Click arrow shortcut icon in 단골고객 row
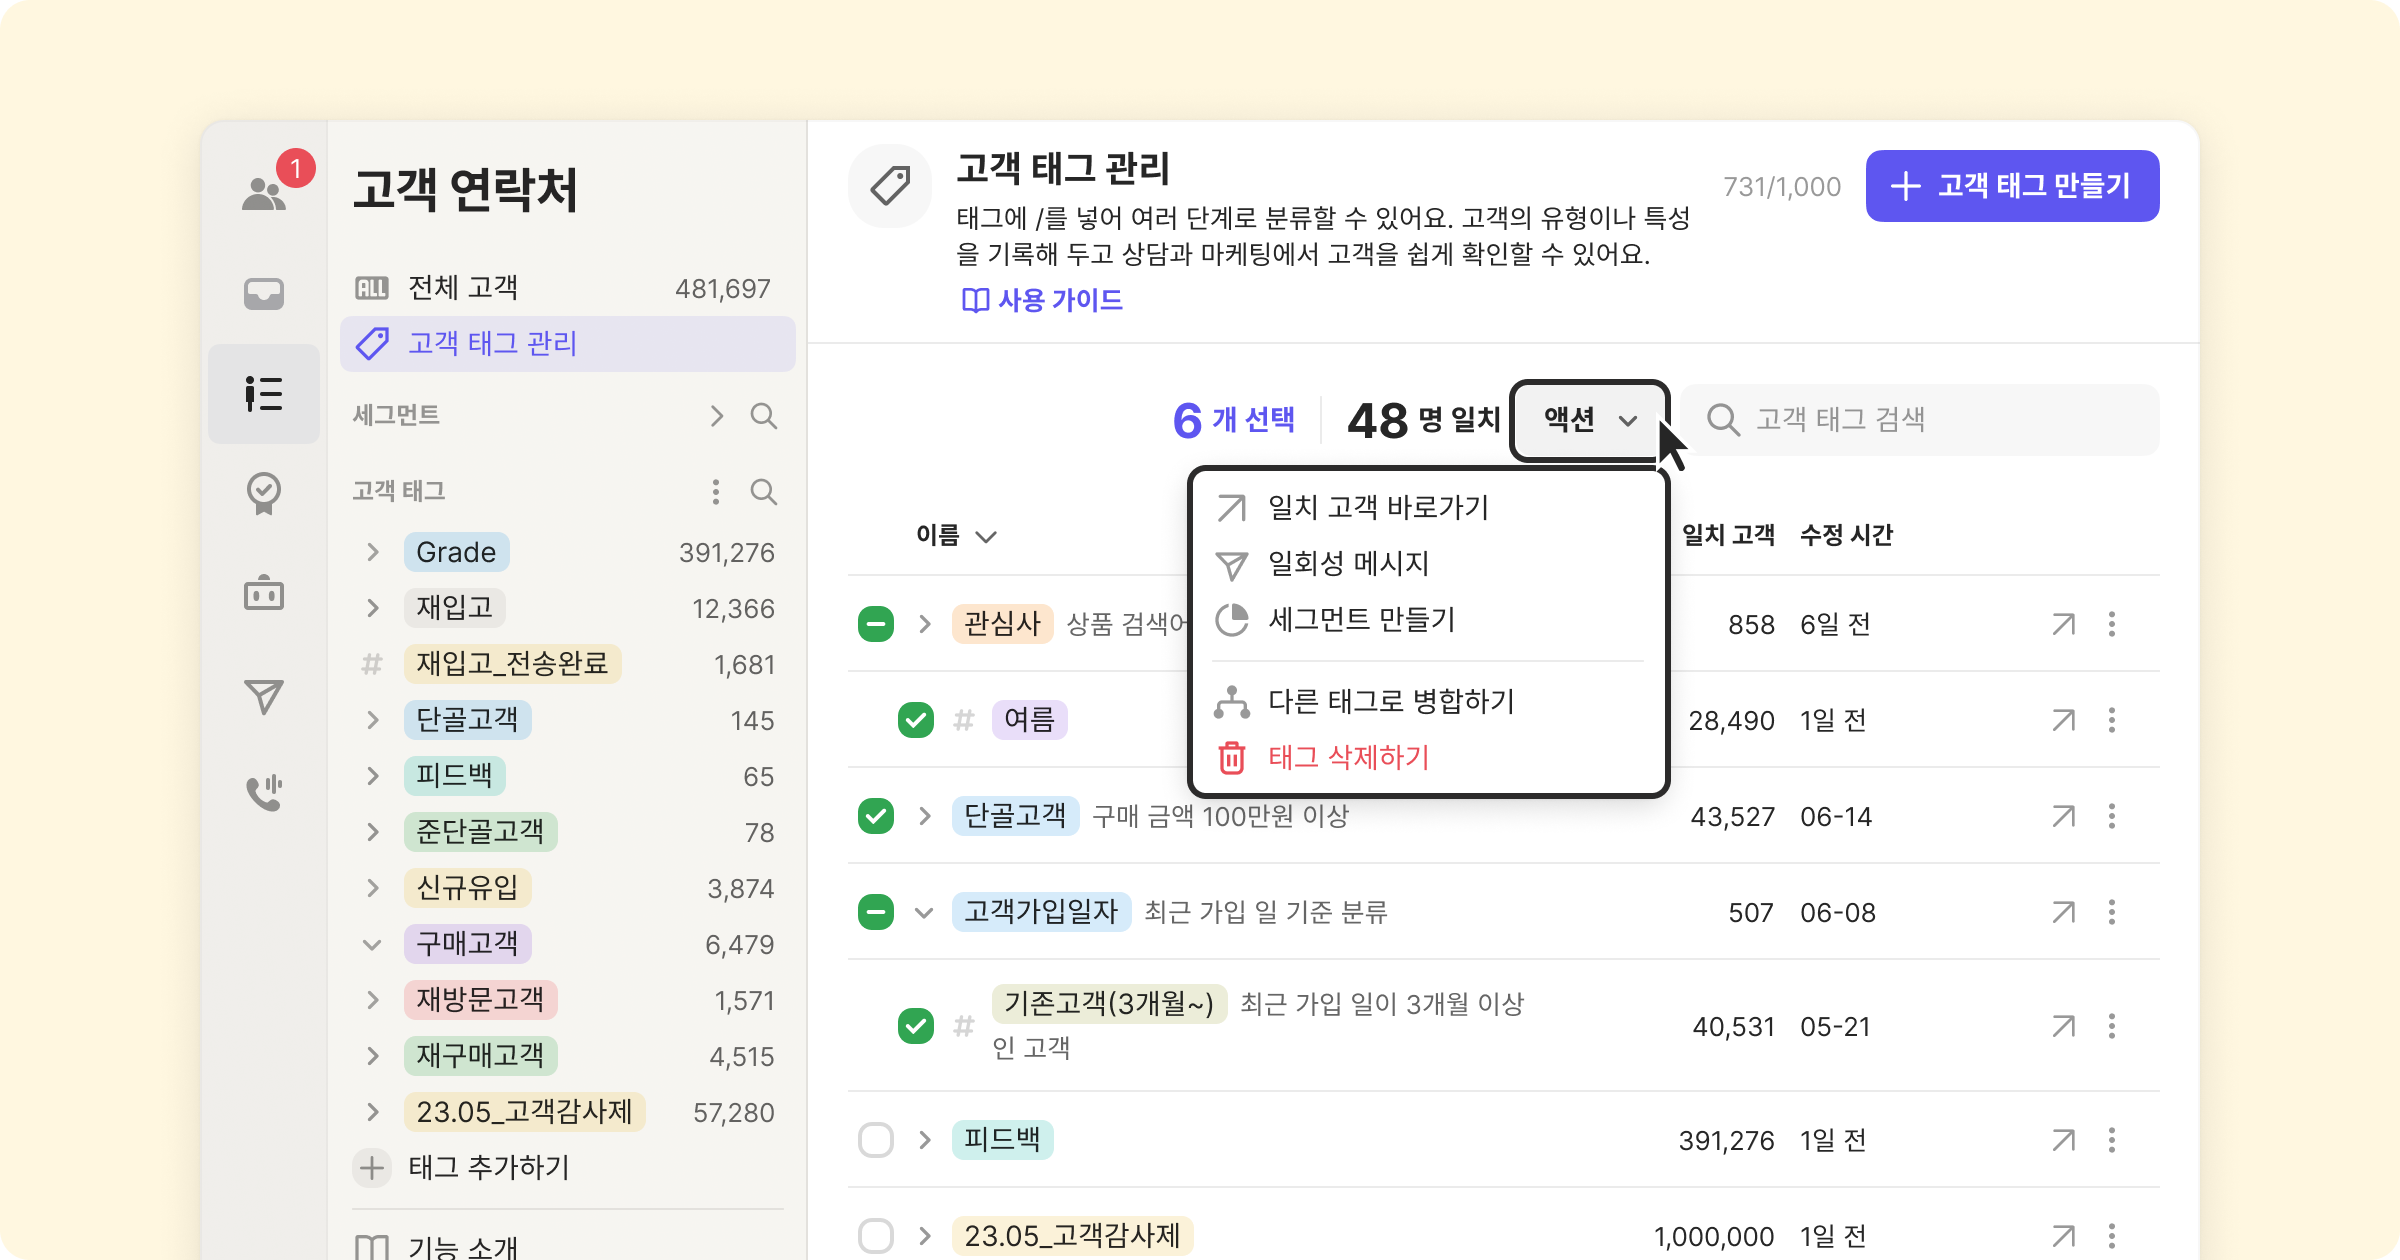 (x=2063, y=816)
